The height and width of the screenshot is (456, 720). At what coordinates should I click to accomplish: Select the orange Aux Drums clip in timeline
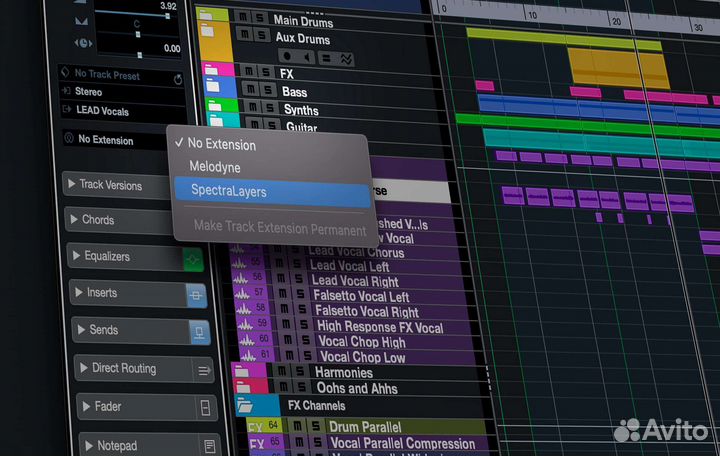click(x=618, y=68)
